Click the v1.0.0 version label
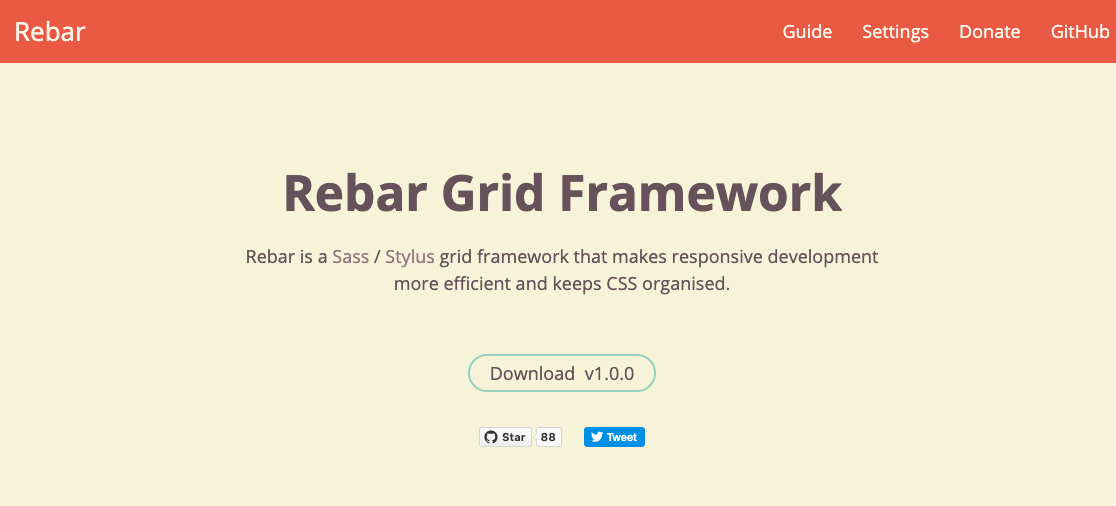The image size is (1116, 506). tap(609, 374)
